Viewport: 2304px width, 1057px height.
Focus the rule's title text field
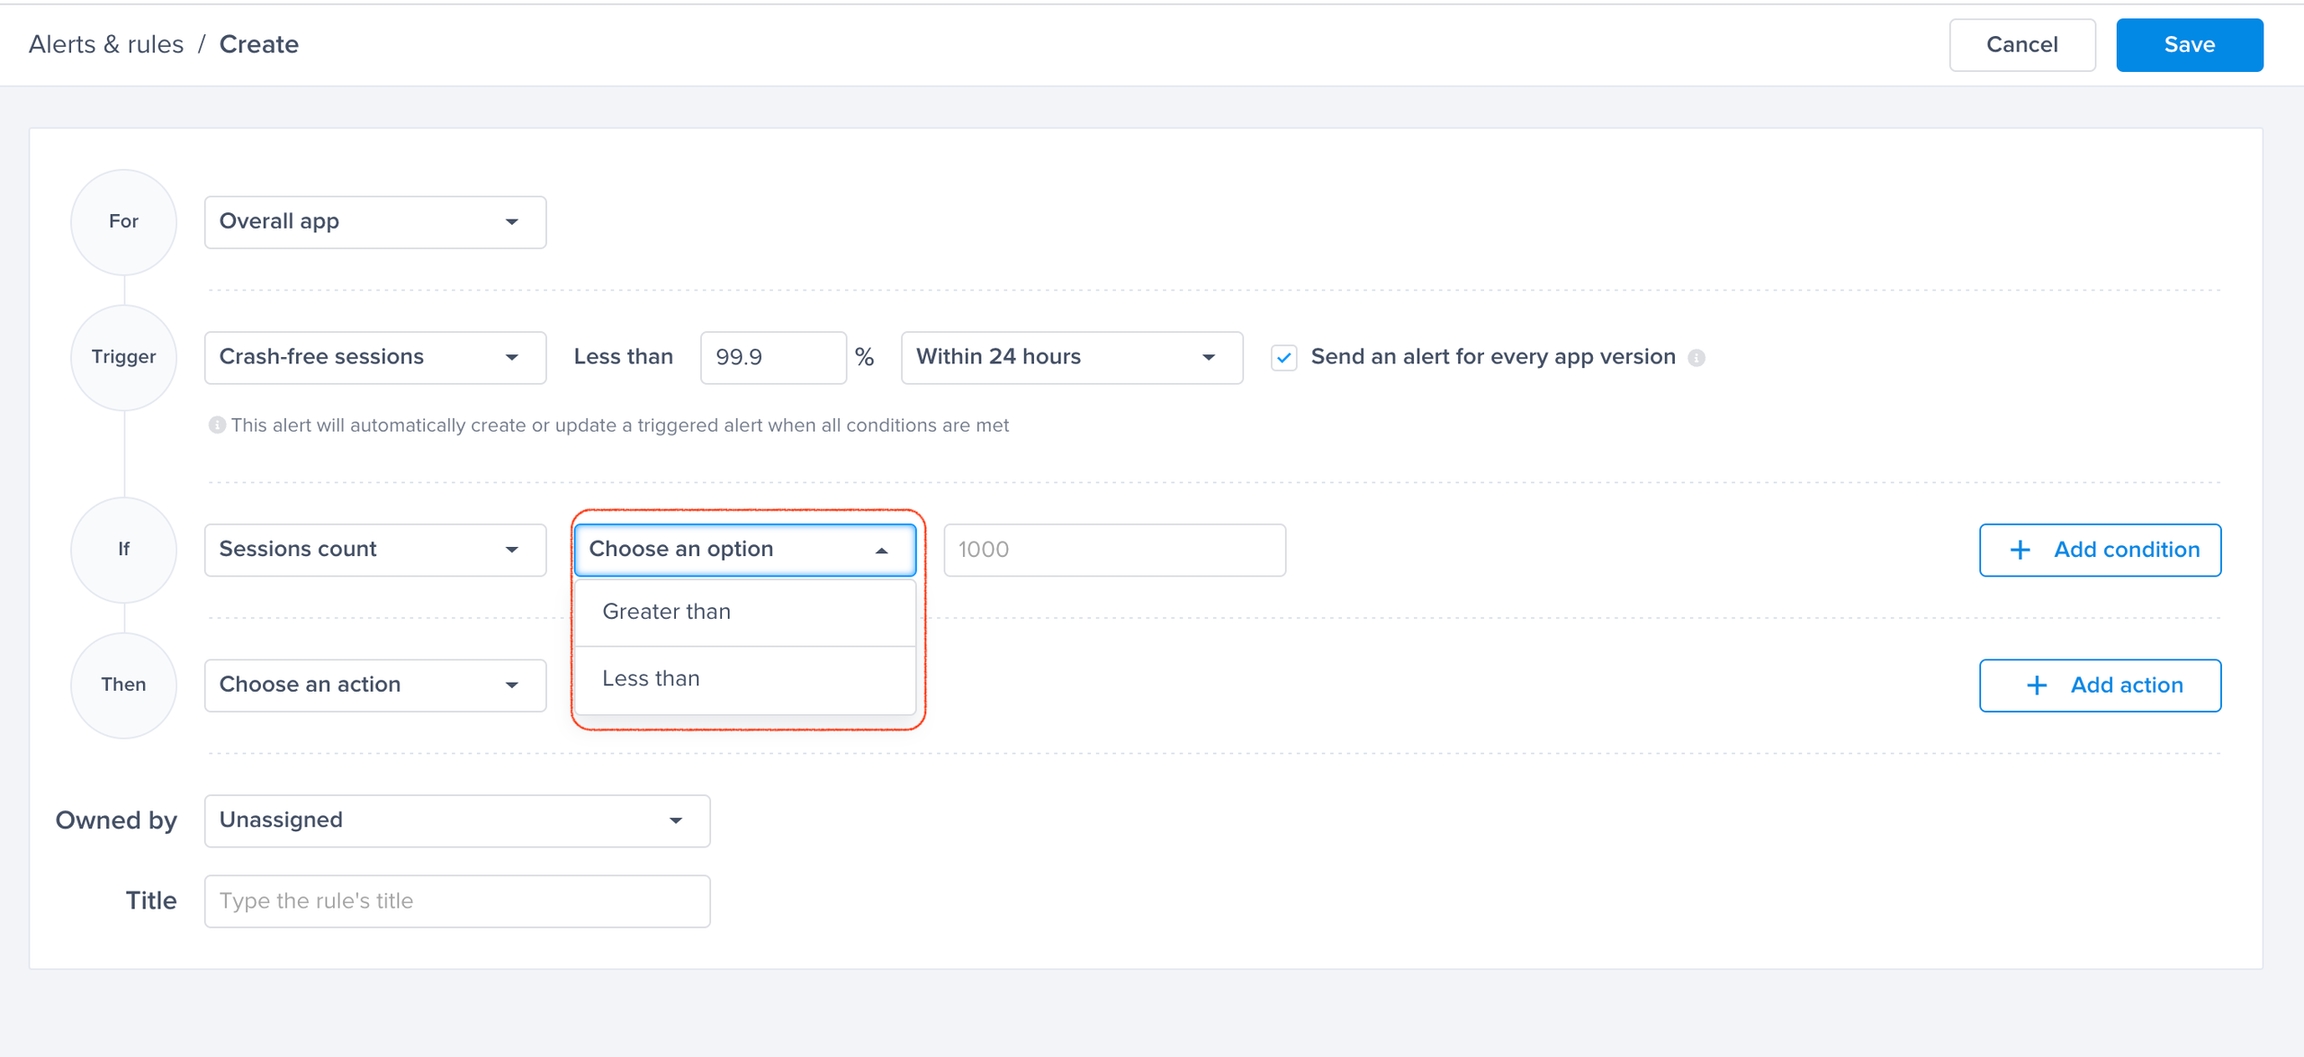coord(457,901)
